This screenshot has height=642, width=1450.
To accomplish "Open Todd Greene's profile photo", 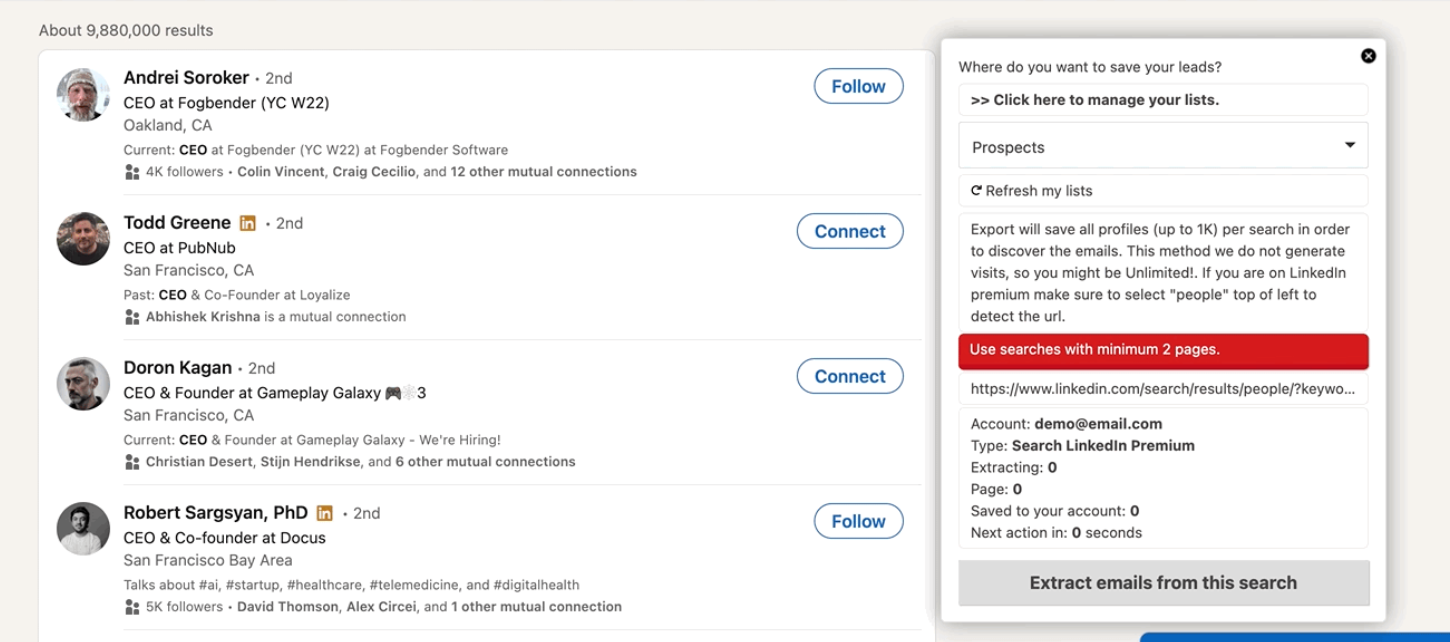I will pyautogui.click(x=83, y=239).
